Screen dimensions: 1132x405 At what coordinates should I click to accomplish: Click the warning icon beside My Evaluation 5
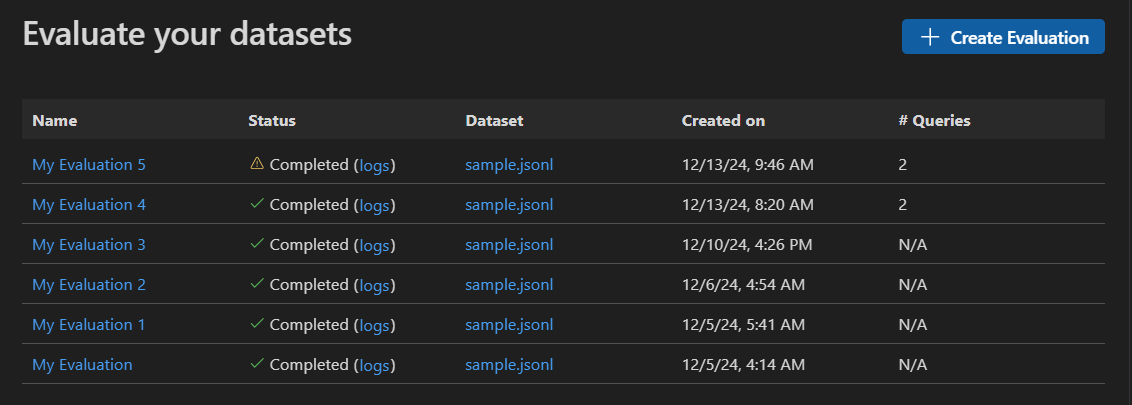click(257, 164)
